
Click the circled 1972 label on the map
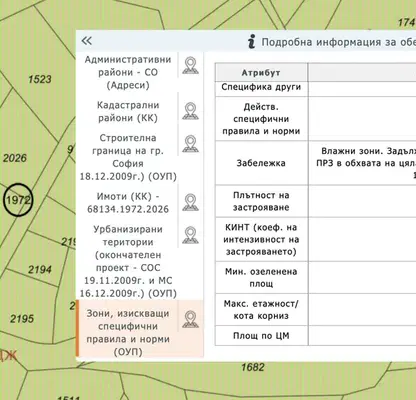[18, 200]
